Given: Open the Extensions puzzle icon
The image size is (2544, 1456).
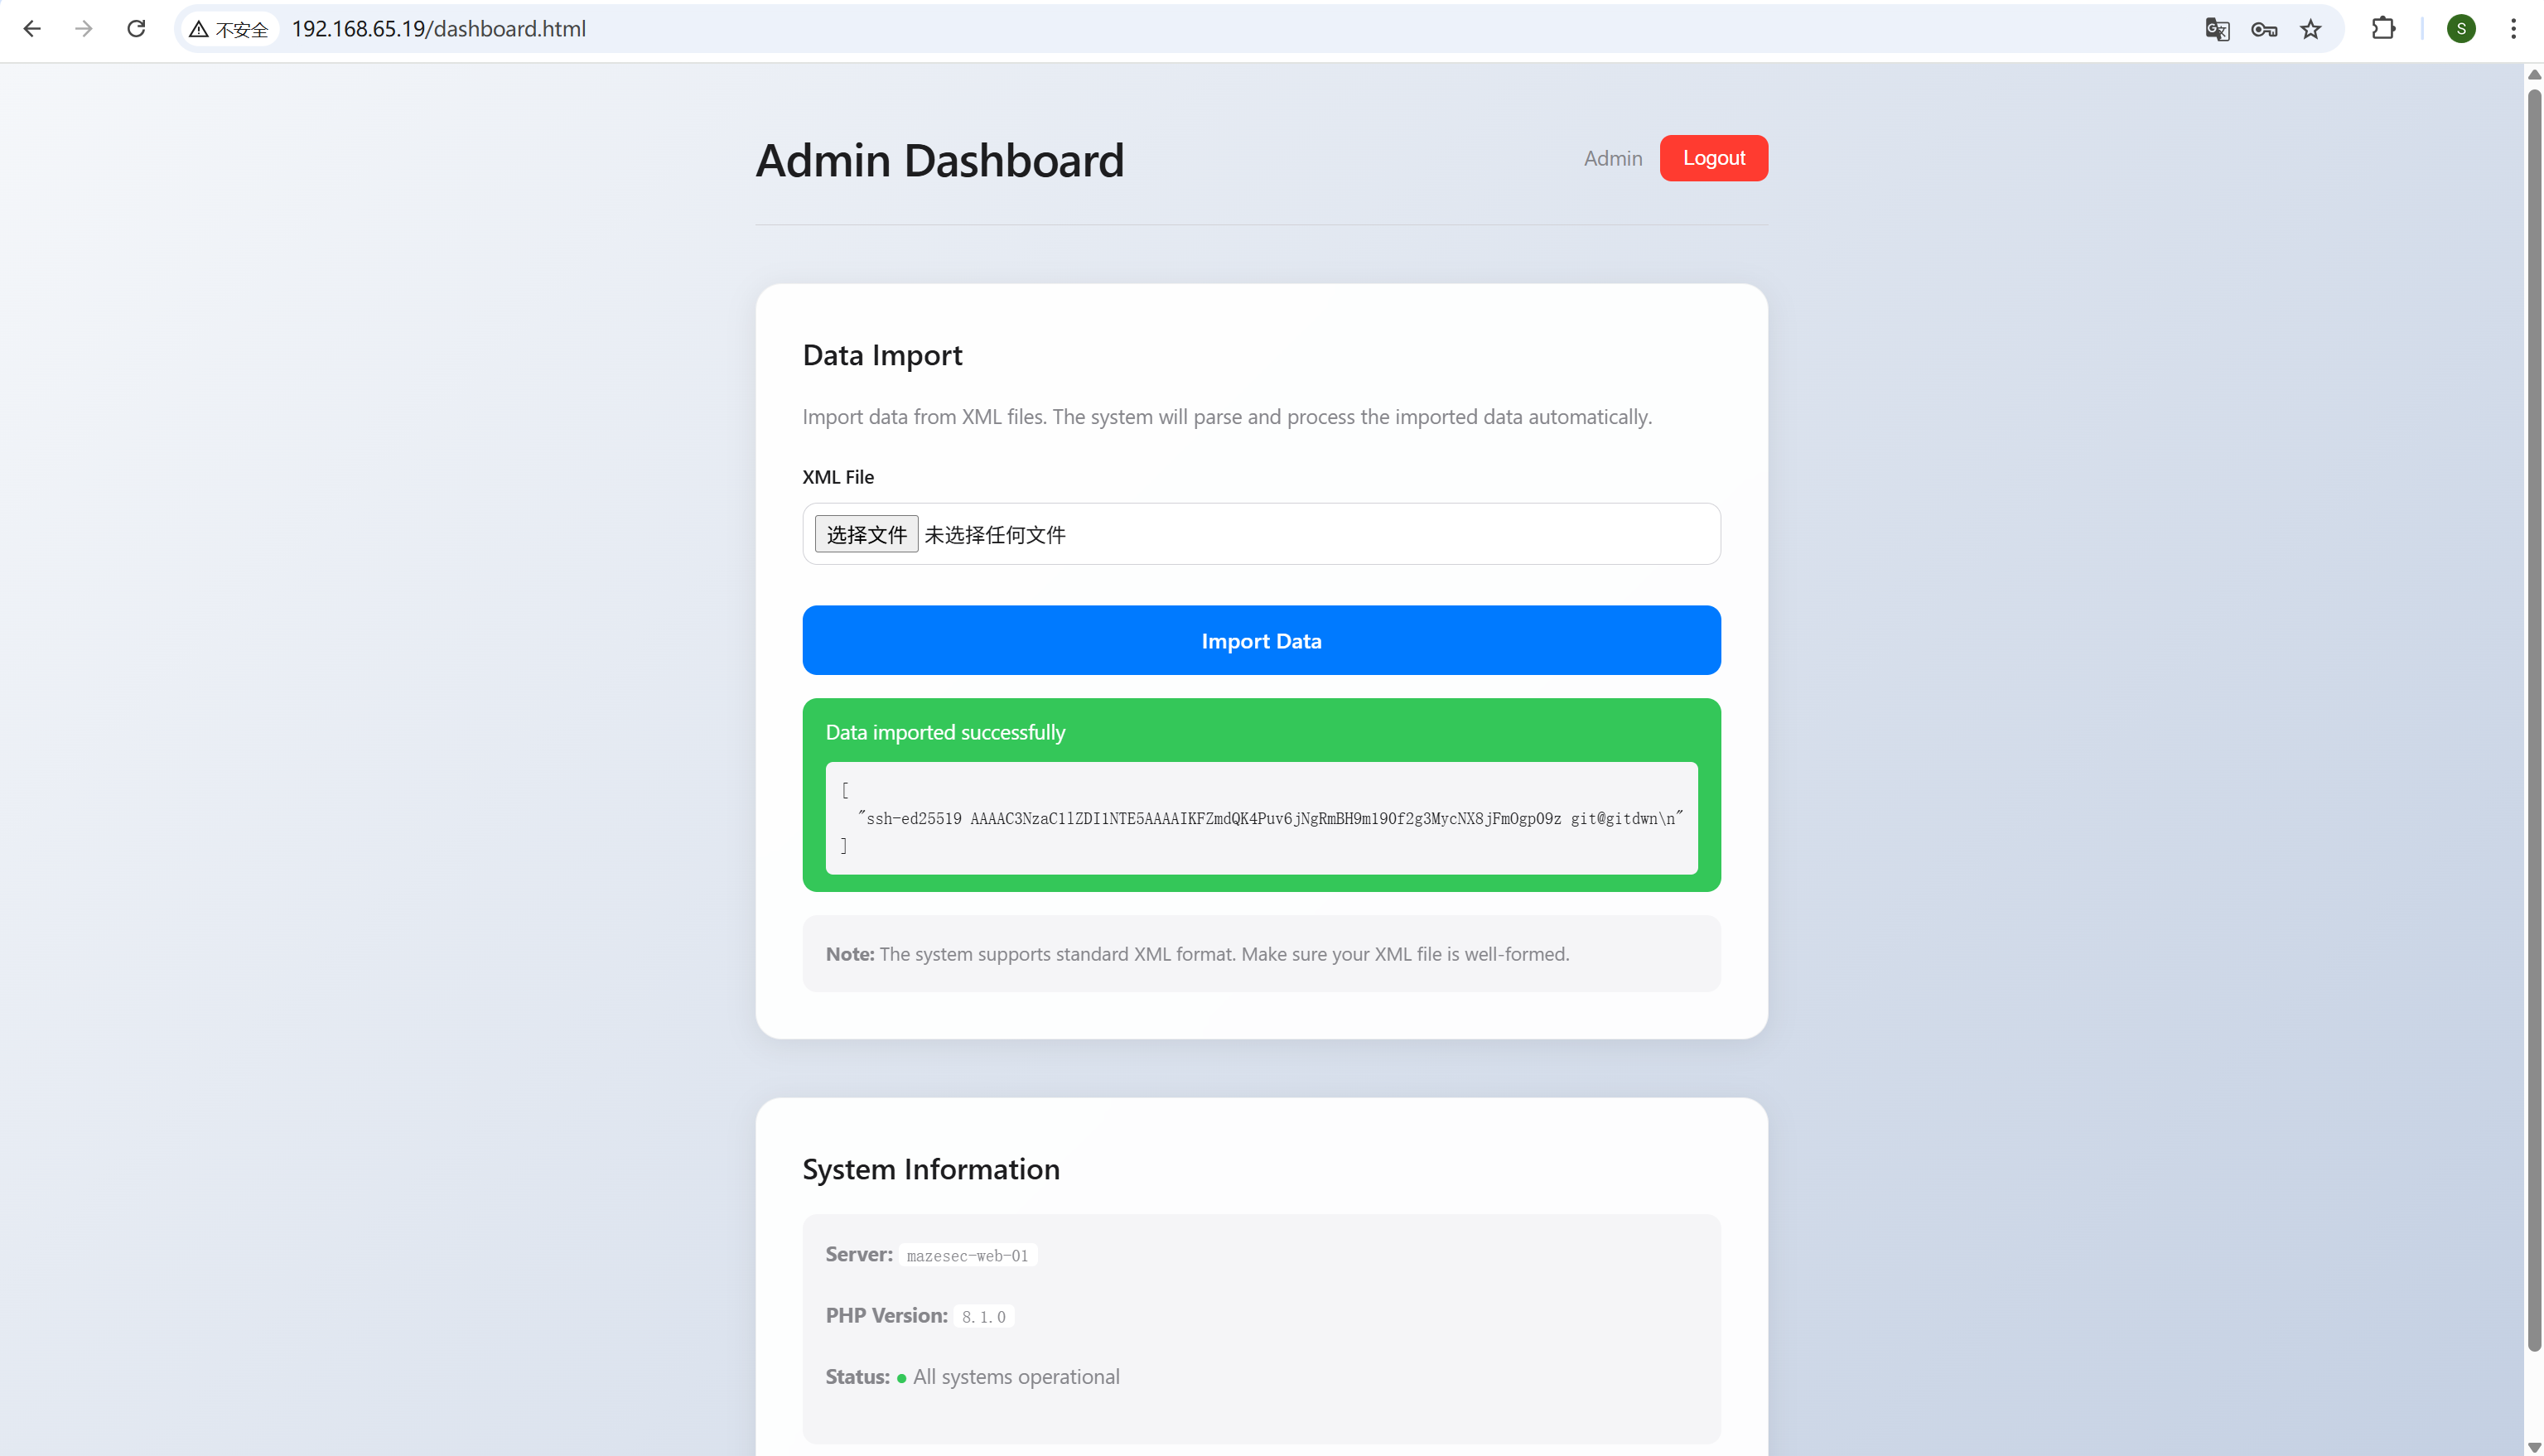Looking at the screenshot, I should click(x=2383, y=29).
